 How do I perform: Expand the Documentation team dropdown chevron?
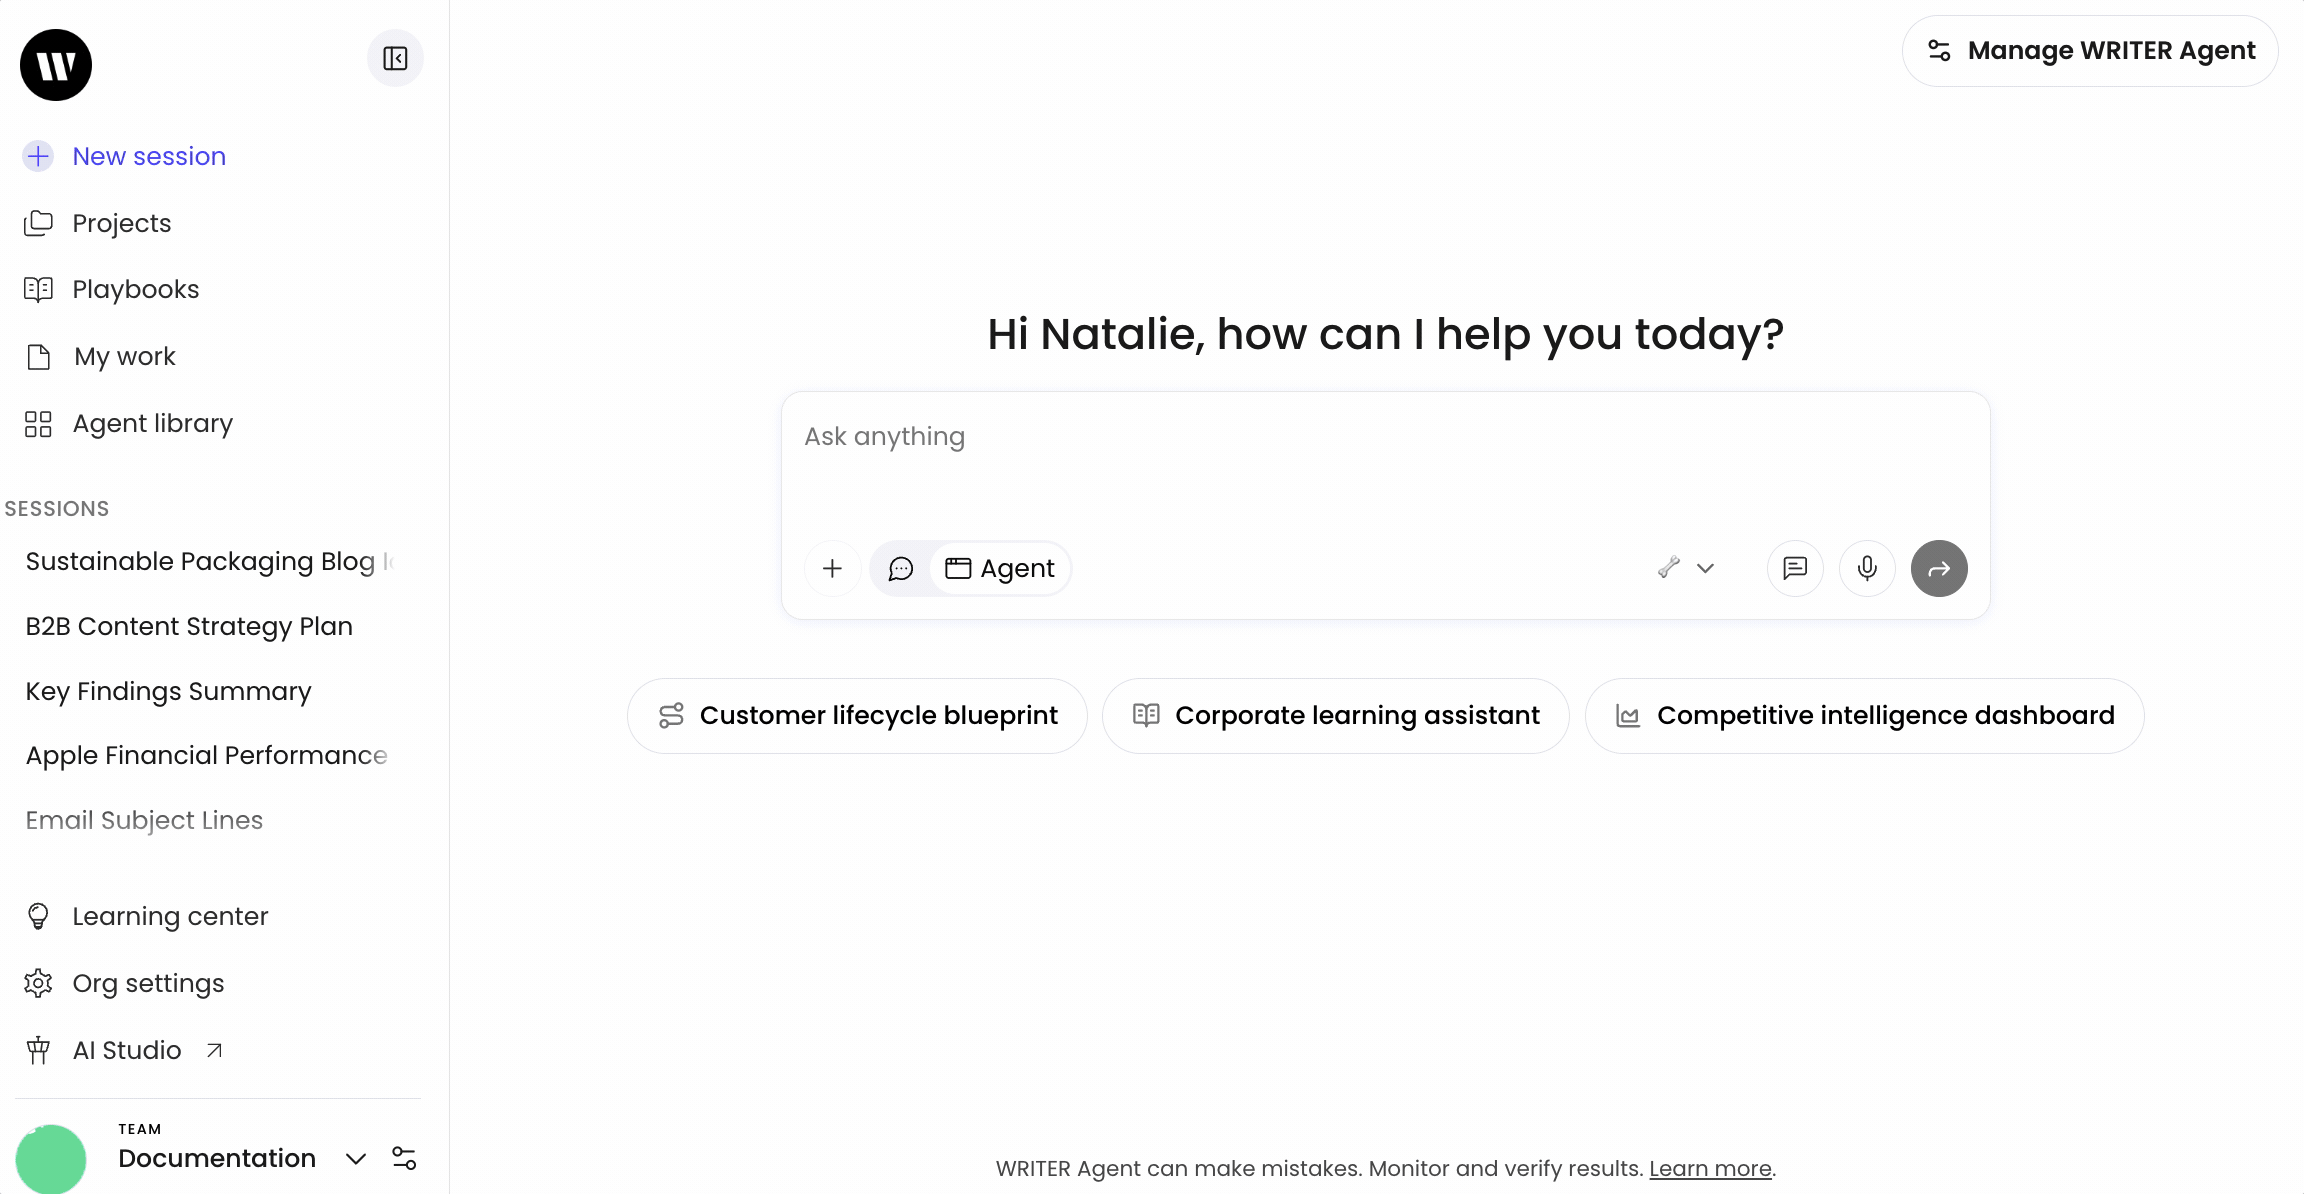coord(355,1158)
